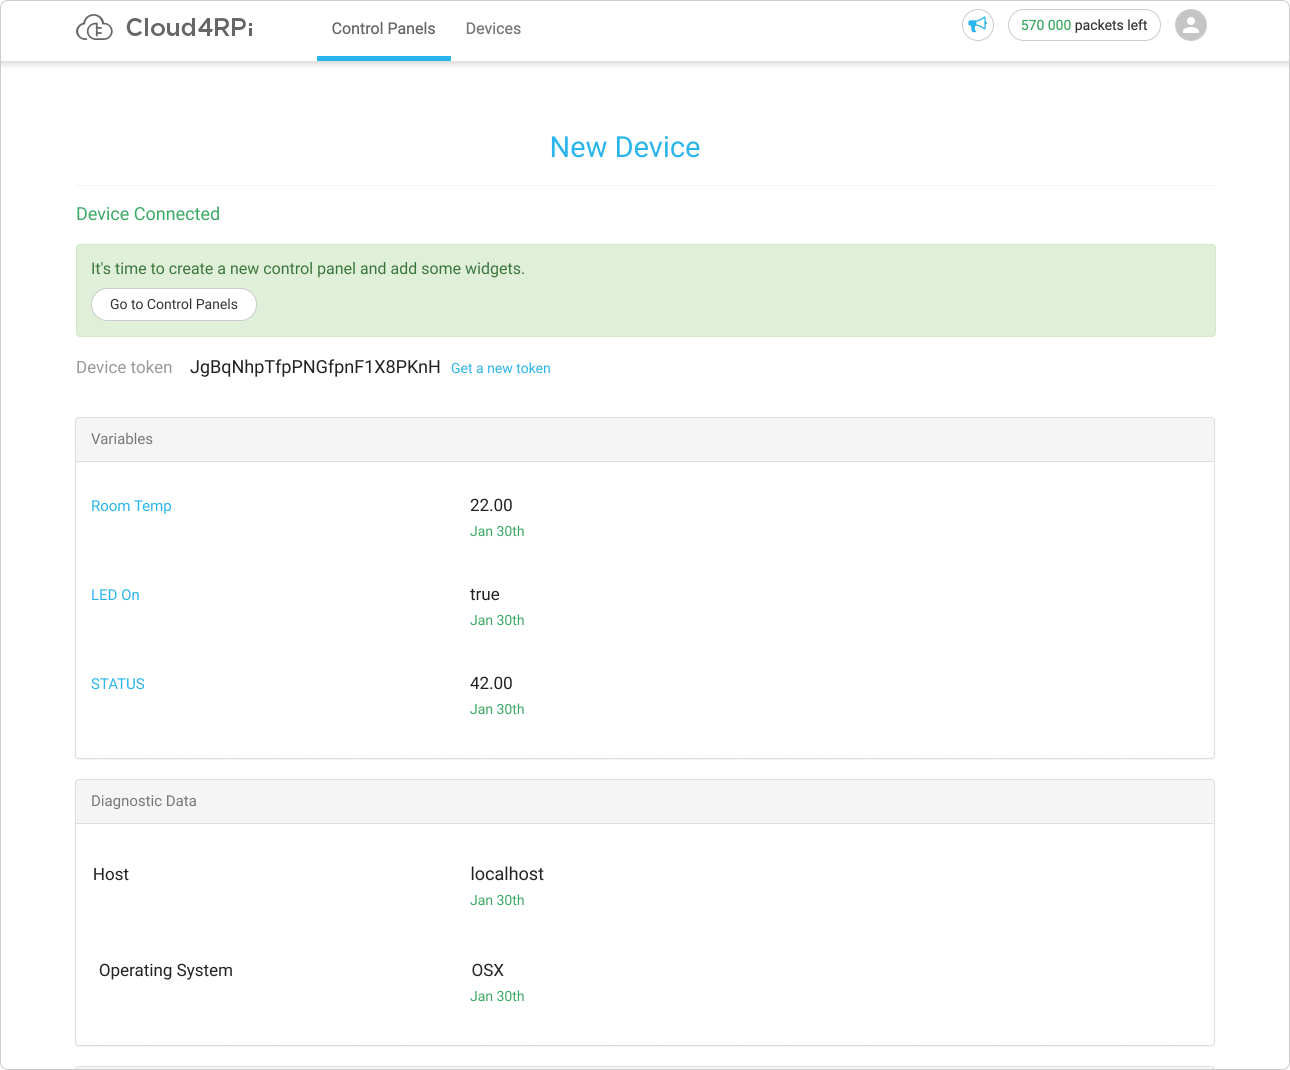Open the megaphone announcements icon

[x=978, y=25]
